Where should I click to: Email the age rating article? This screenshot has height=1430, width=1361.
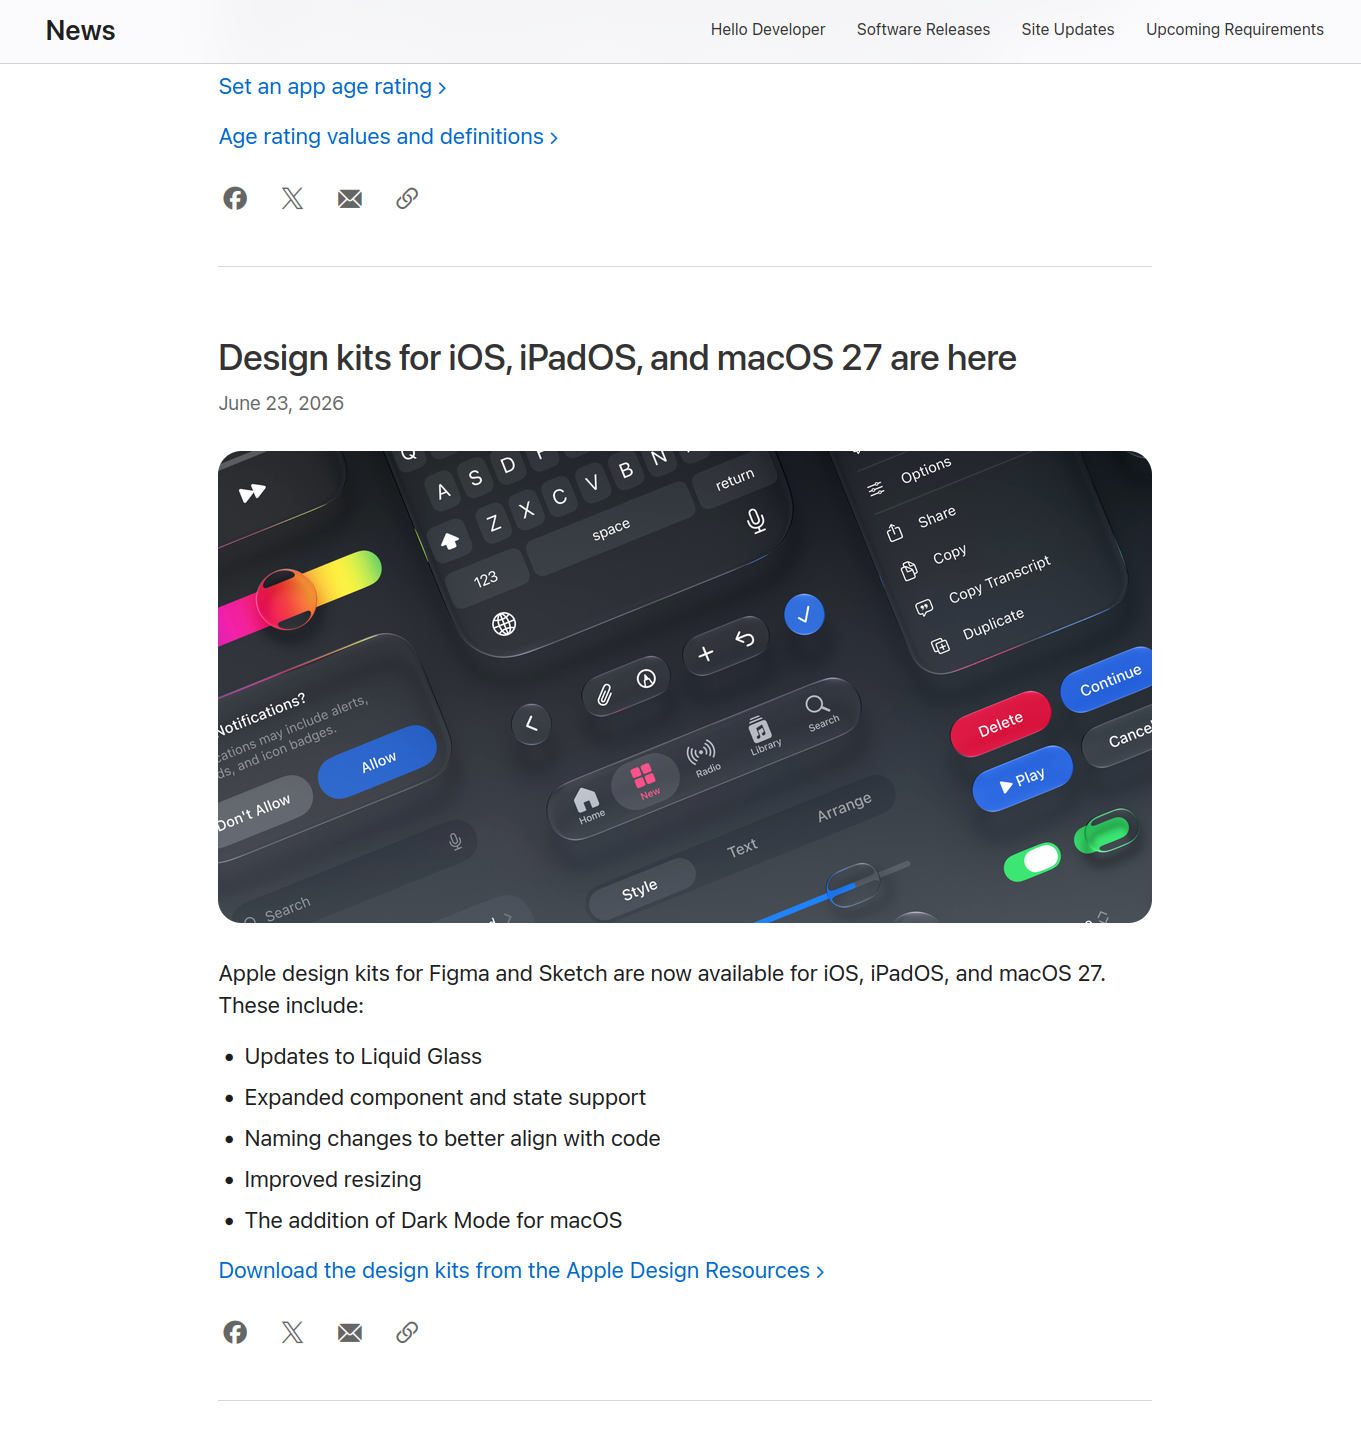[350, 198]
